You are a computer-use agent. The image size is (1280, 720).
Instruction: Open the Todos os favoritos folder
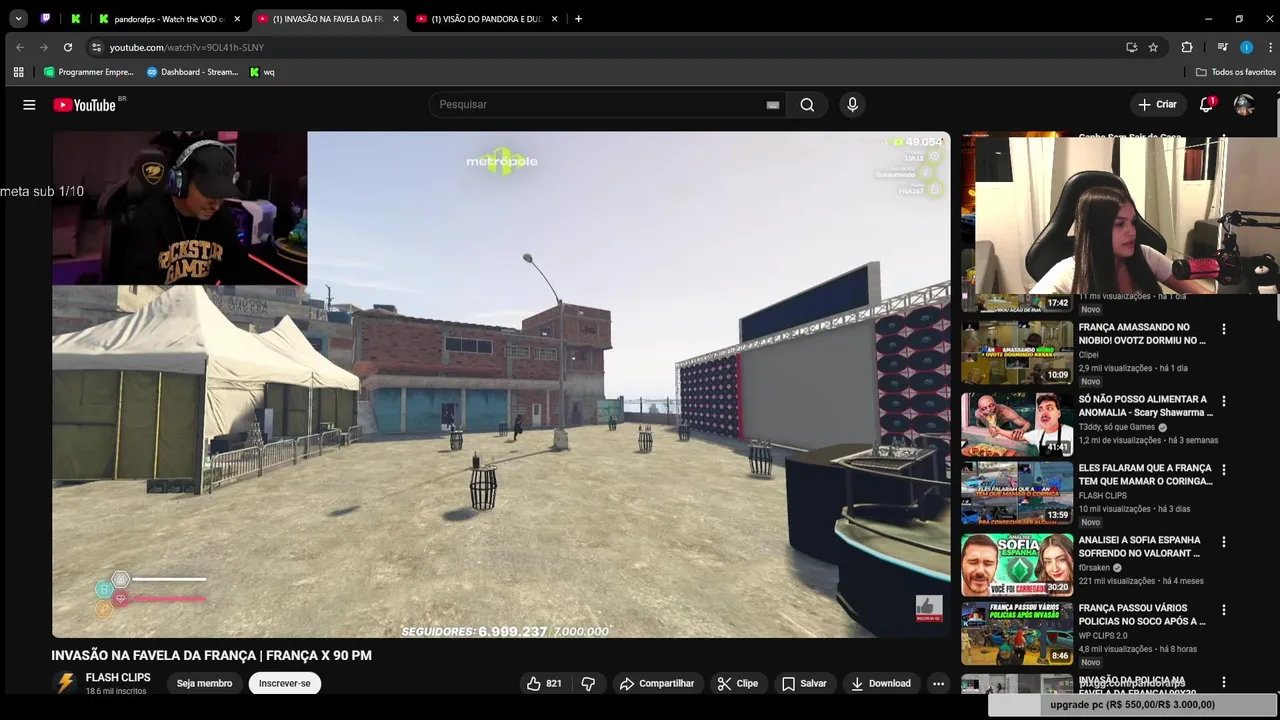(1236, 72)
